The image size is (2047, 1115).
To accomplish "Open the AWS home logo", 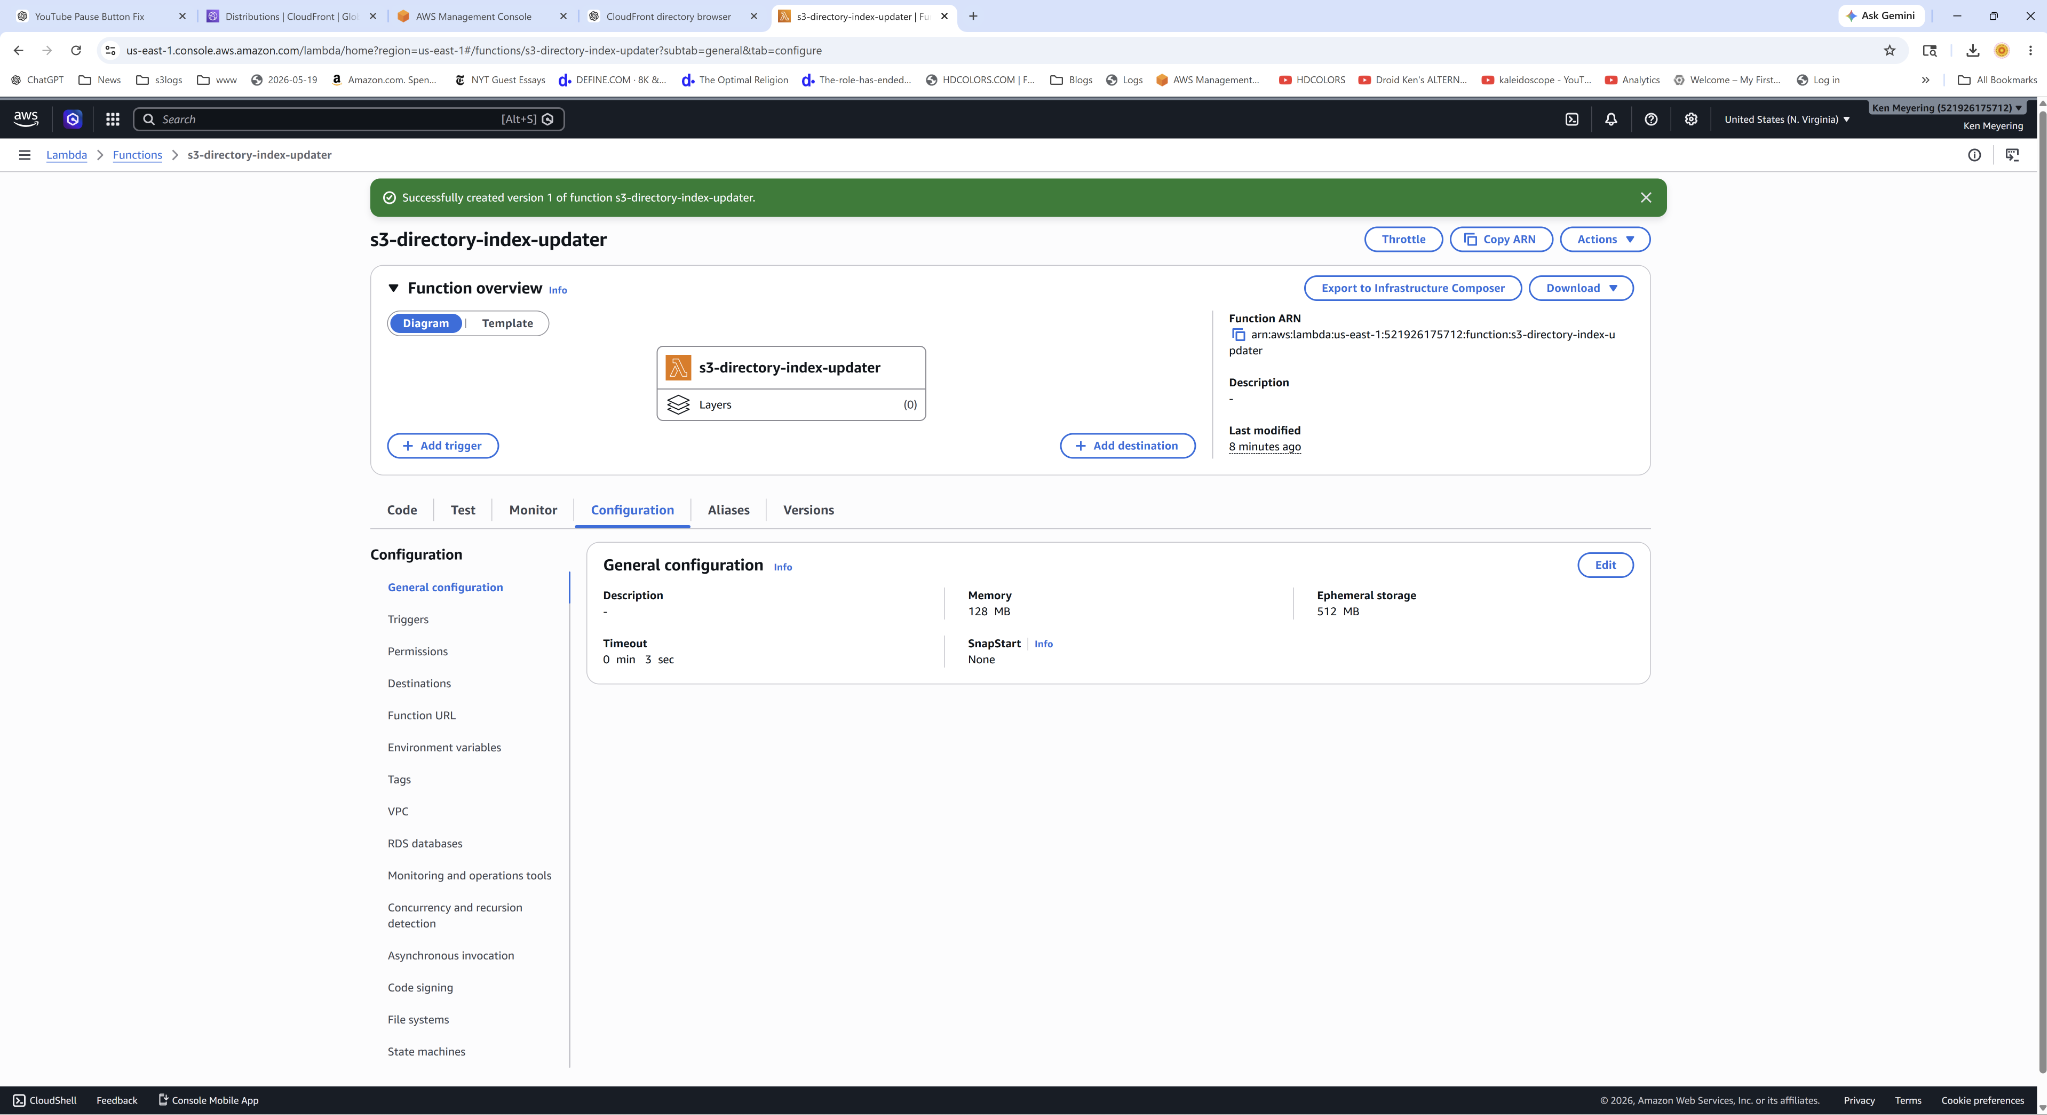I will 26,118.
